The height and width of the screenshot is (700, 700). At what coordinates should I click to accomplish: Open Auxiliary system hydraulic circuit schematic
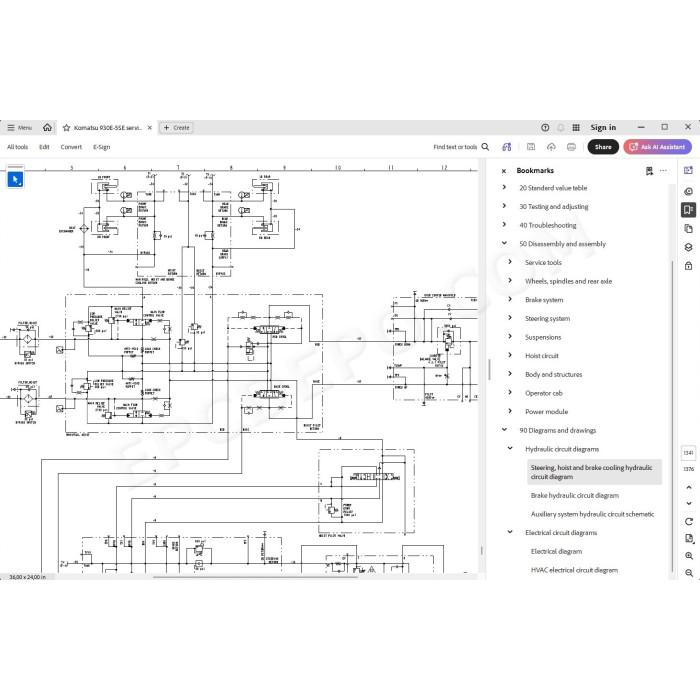(592, 514)
